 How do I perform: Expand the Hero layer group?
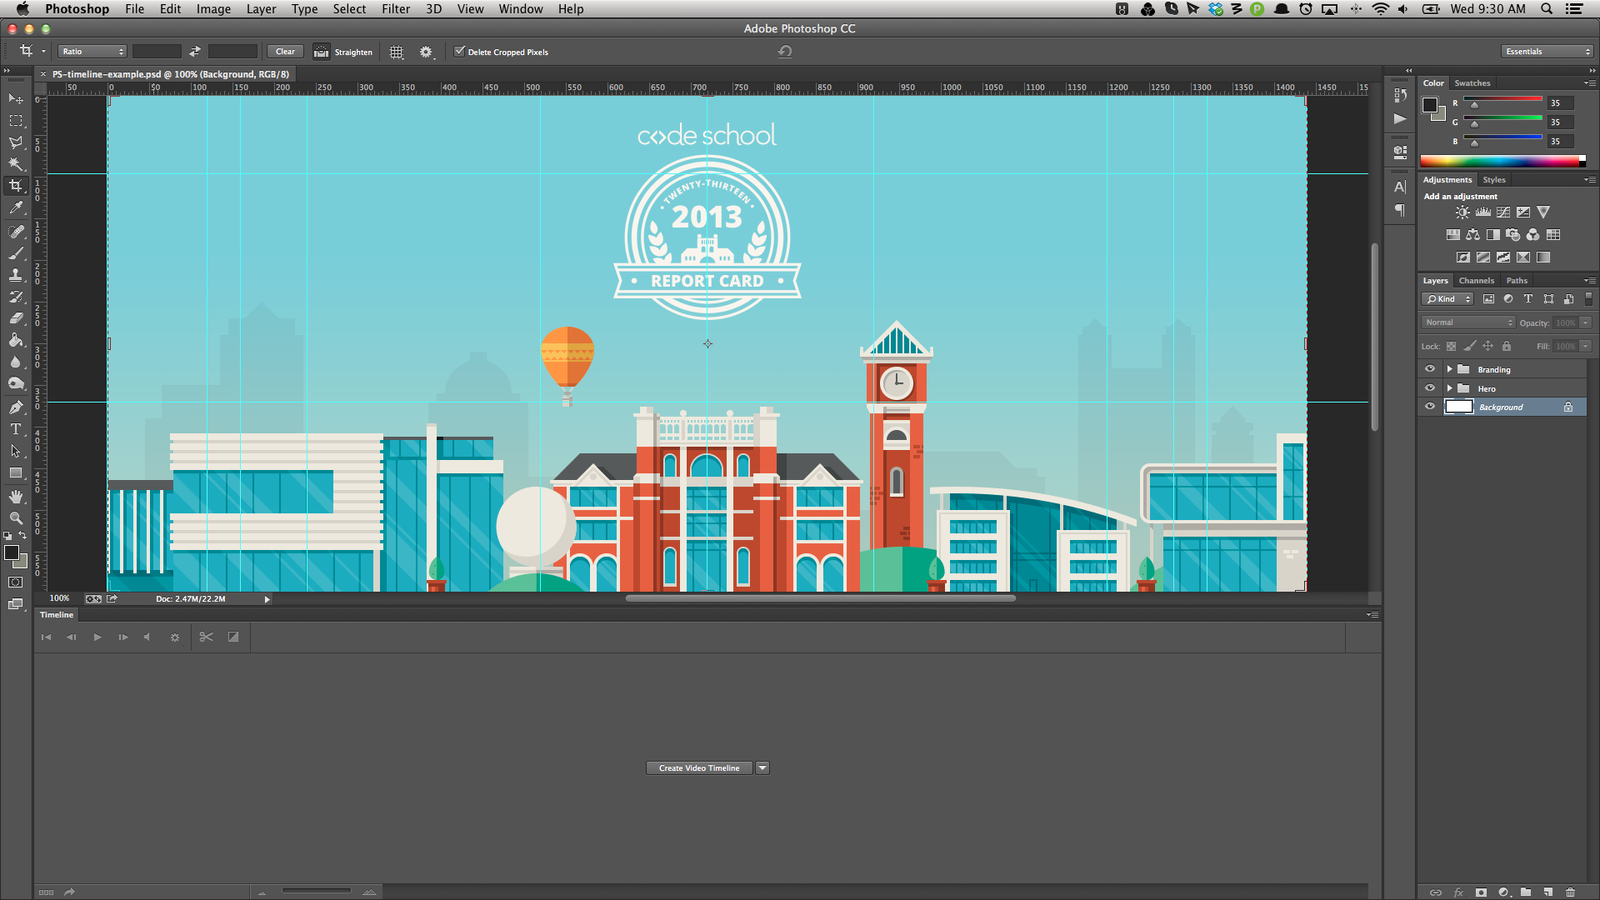coord(1449,388)
